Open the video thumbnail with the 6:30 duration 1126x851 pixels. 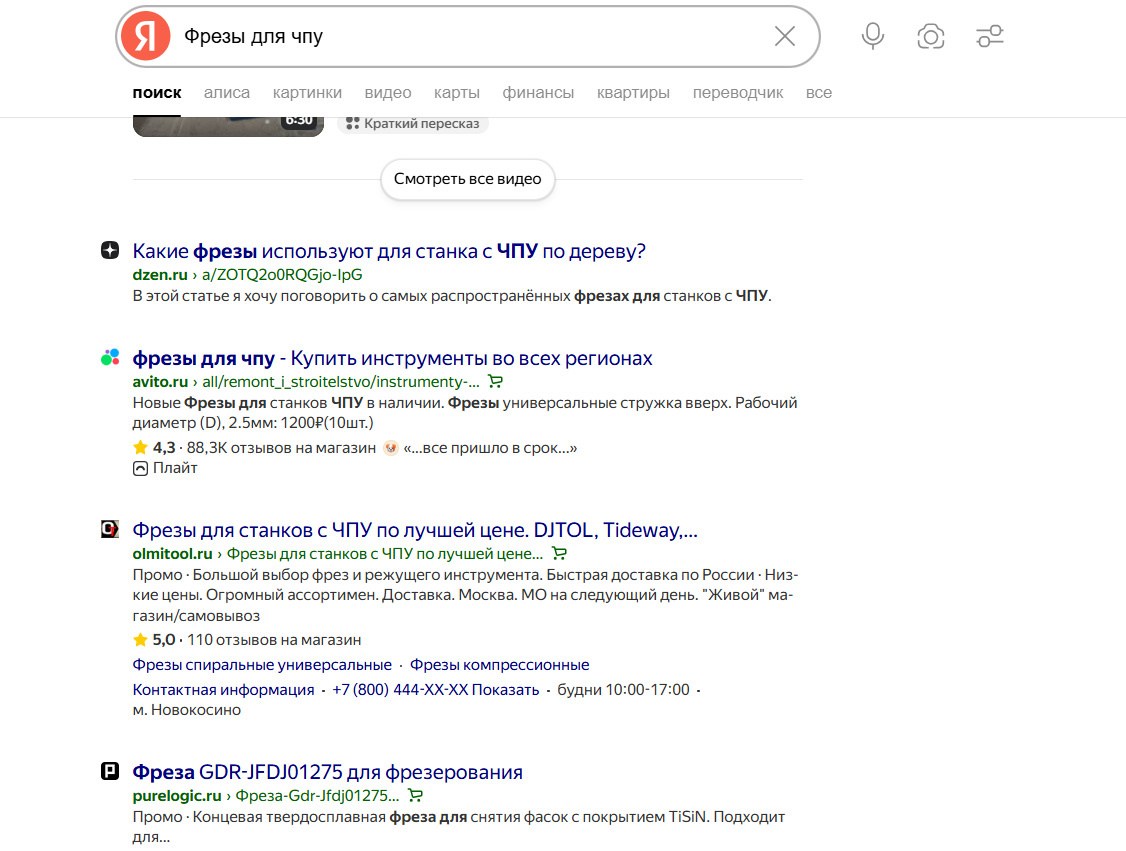pos(228,126)
